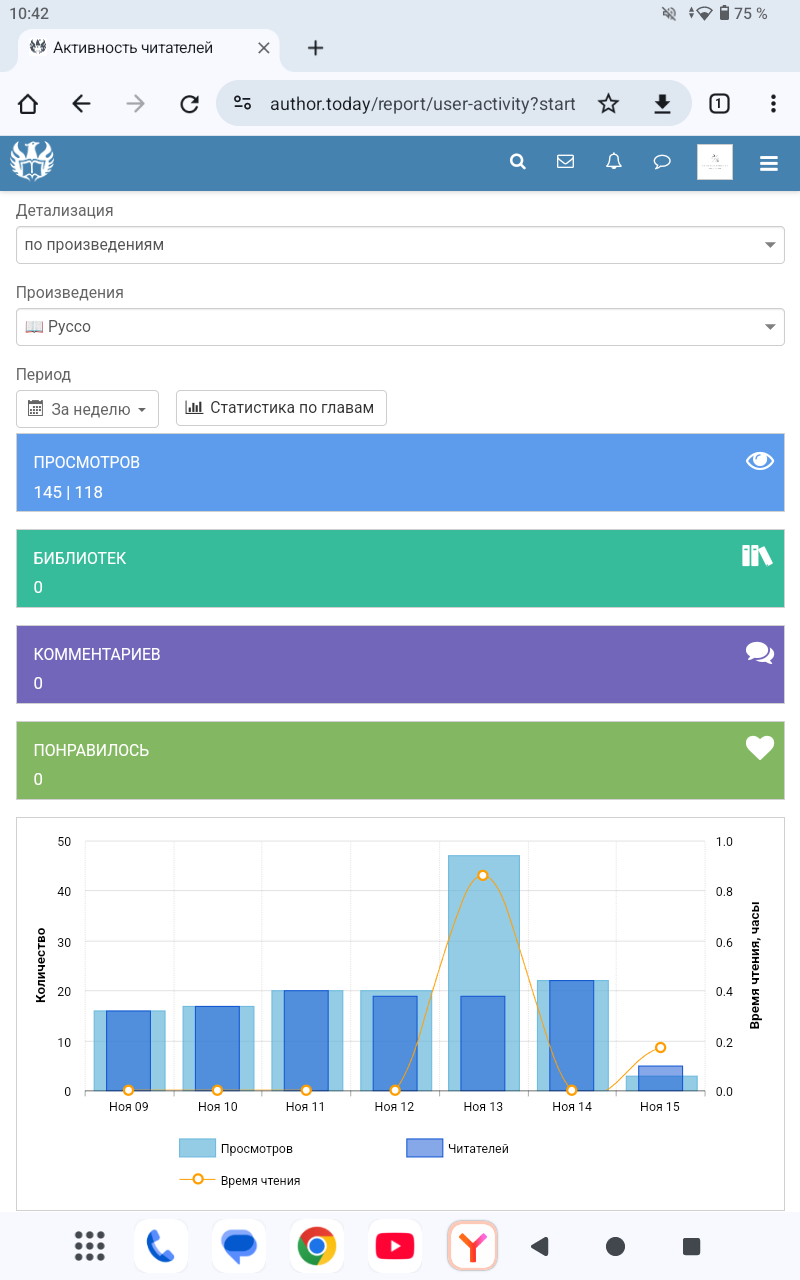Expand the Произведения dropdown showing Руссо

coord(400,327)
